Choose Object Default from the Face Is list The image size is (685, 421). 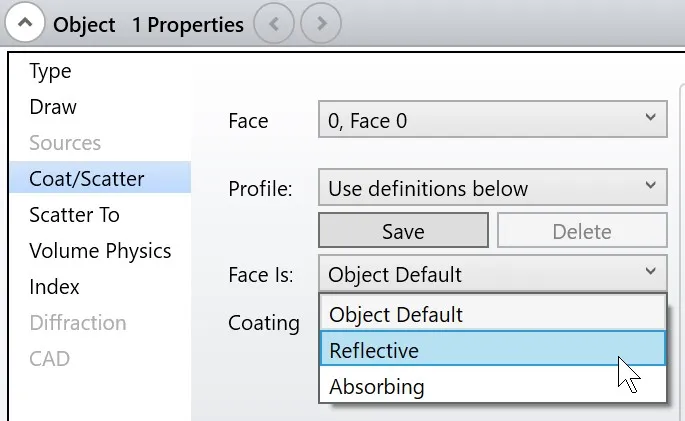[x=396, y=314]
